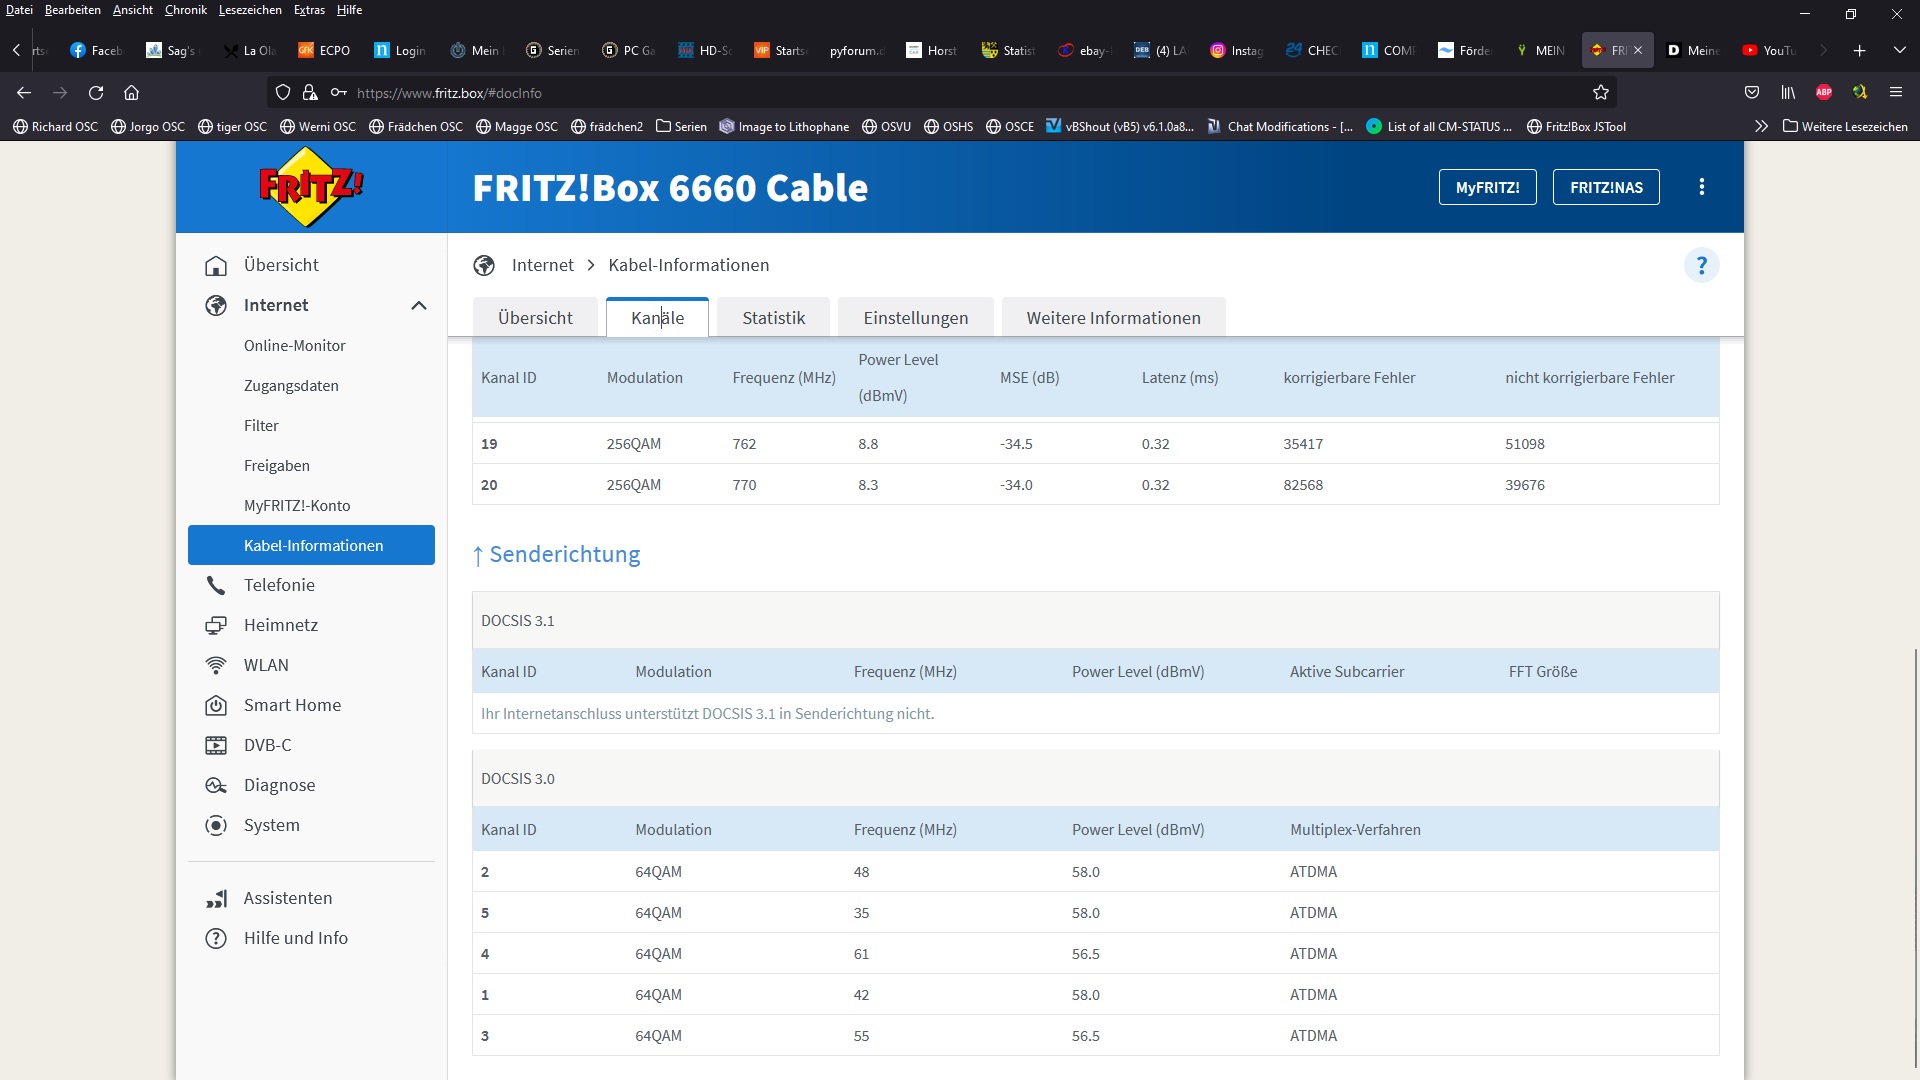Collapse the Internet menu chevron
Image resolution: width=1920 pixels, height=1080 pixels.
[419, 305]
